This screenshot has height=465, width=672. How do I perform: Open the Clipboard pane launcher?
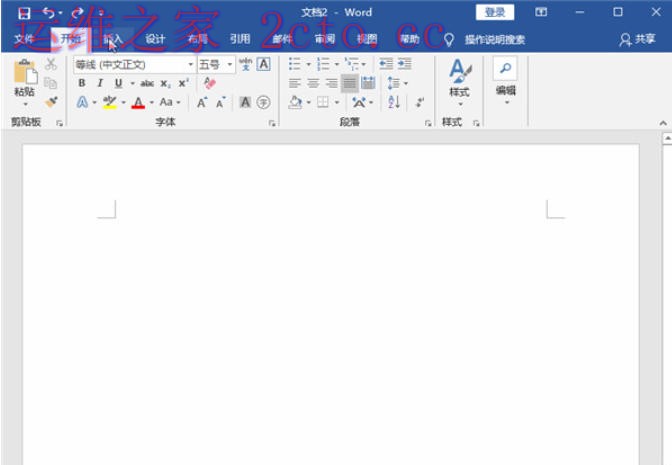tap(59, 123)
